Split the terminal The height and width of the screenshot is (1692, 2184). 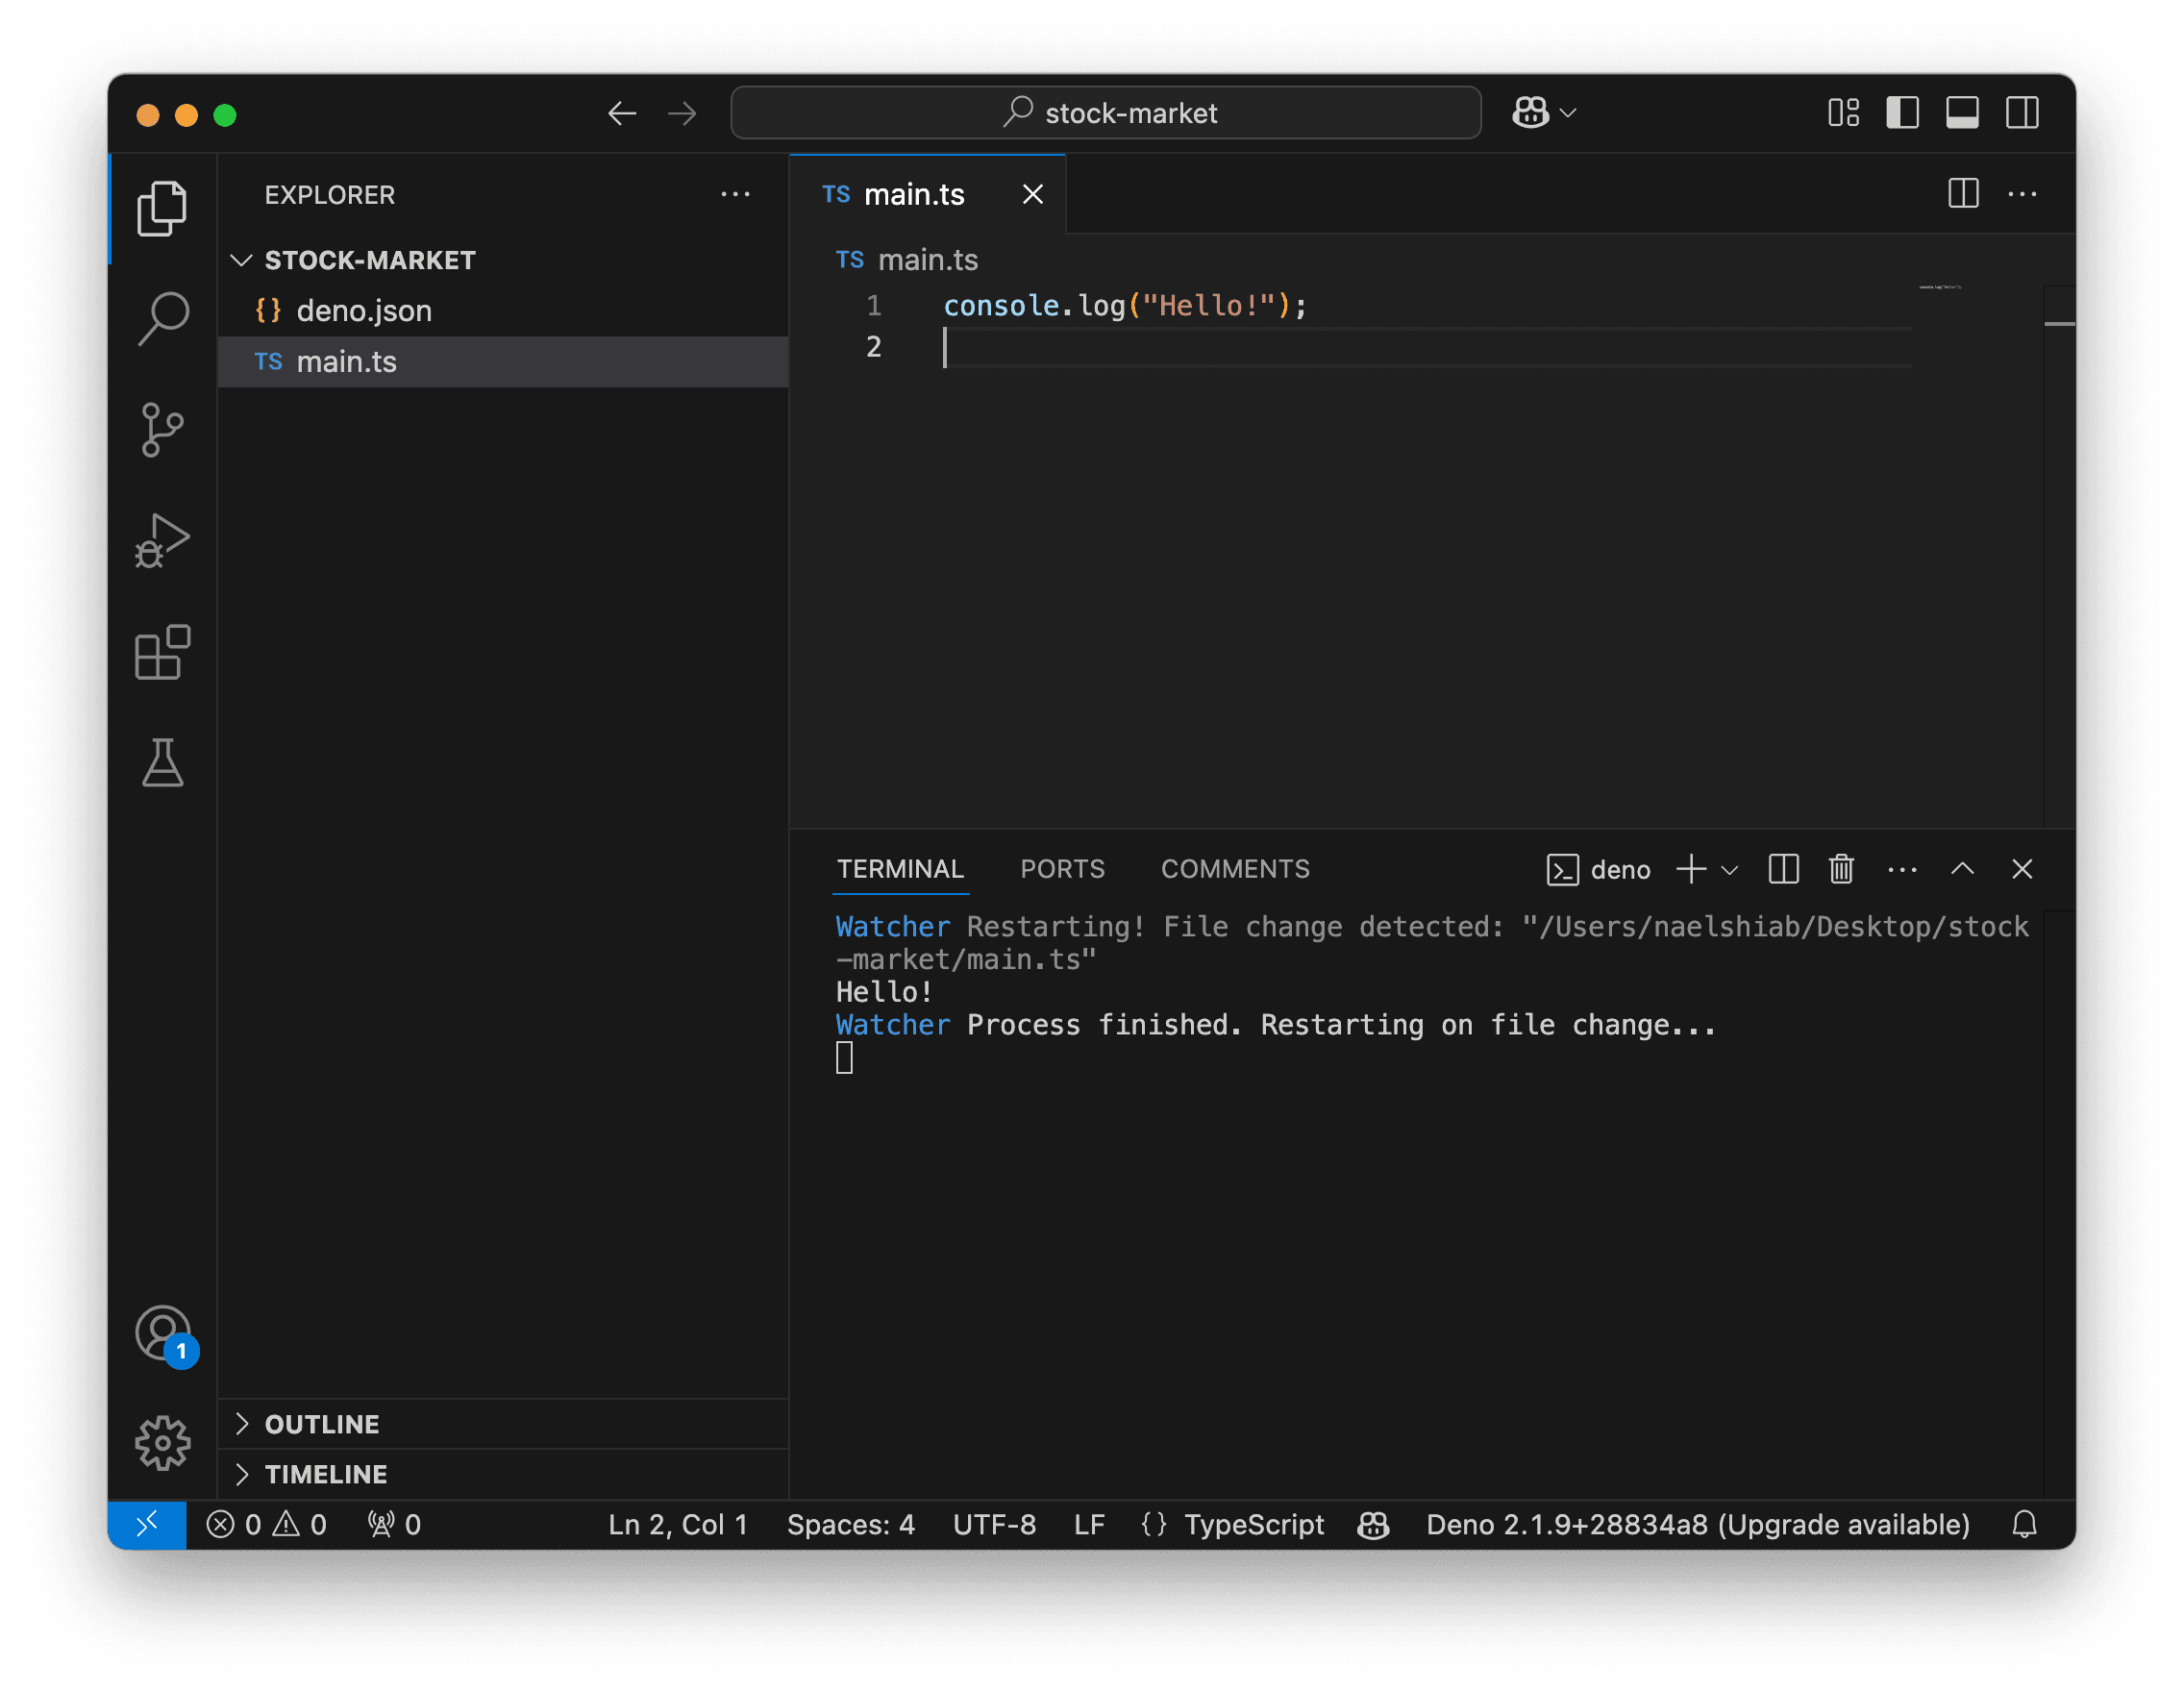(x=1783, y=869)
